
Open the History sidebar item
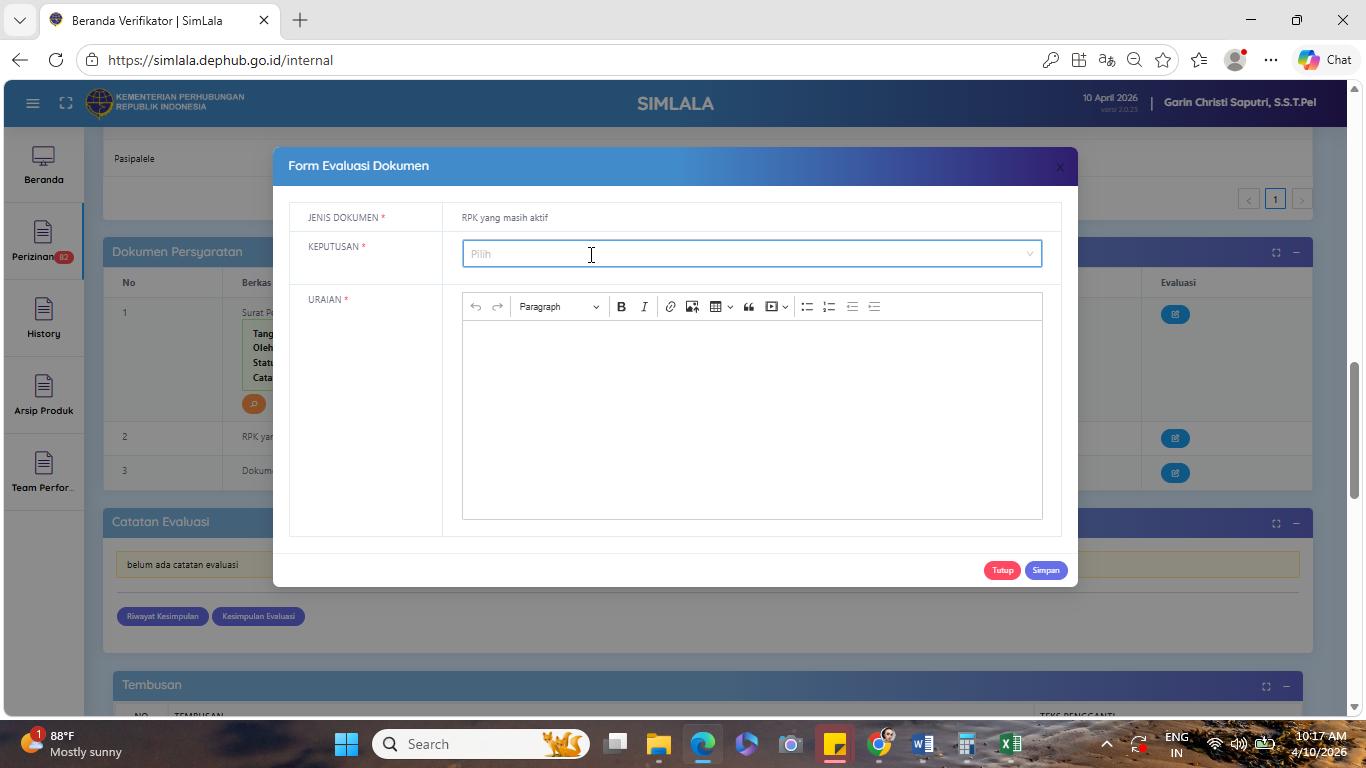pyautogui.click(x=43, y=319)
